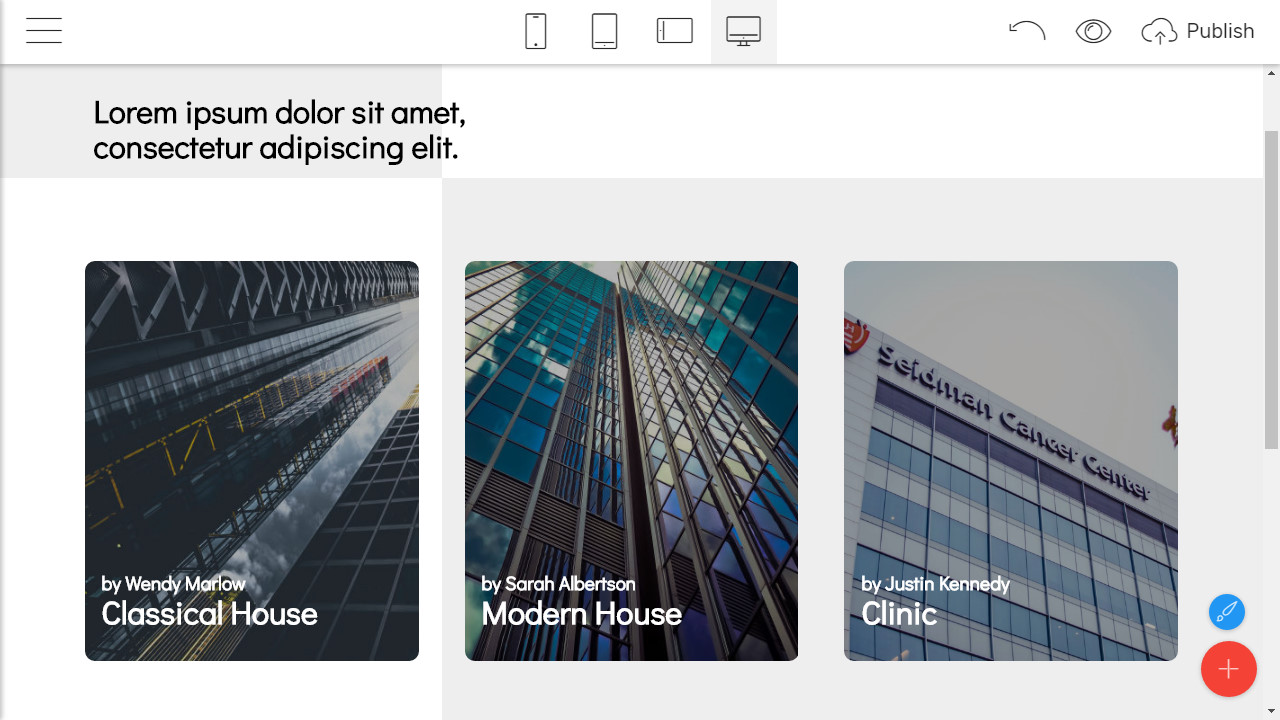The image size is (1280, 720).
Task: Select the 'by Justin Kennedy' caption
Action: (935, 583)
